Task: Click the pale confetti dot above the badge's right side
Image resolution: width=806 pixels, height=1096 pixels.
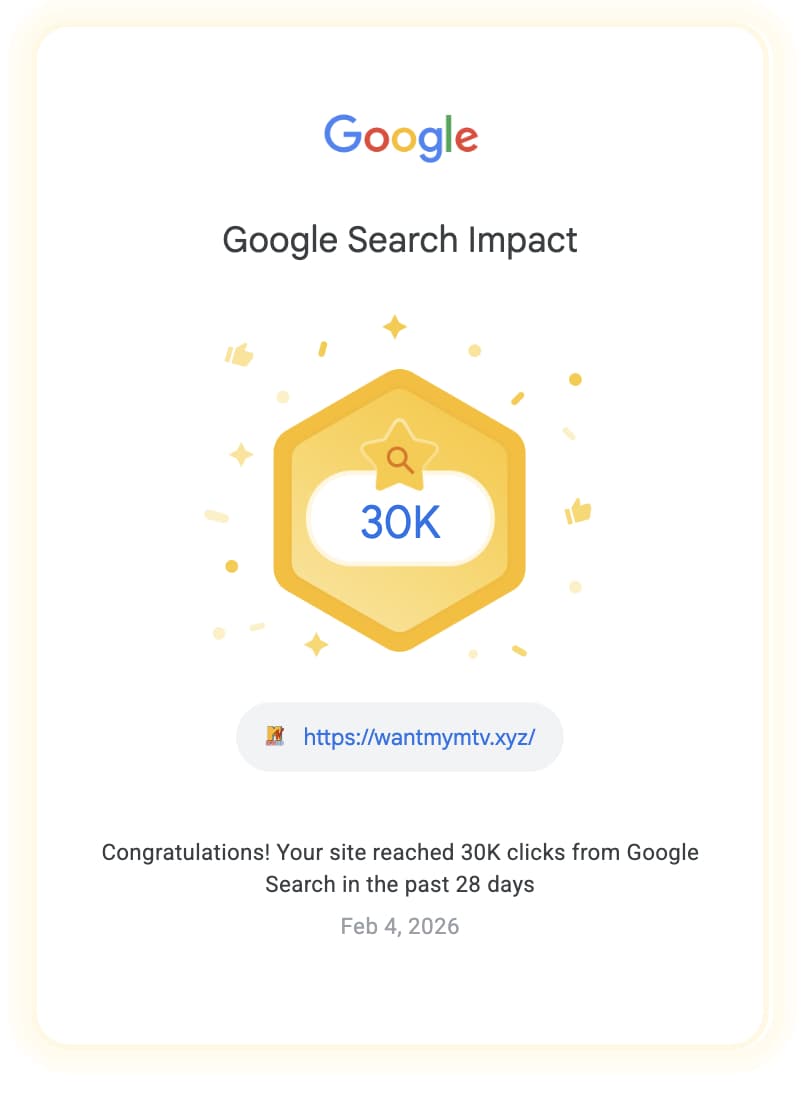Action: 475,350
